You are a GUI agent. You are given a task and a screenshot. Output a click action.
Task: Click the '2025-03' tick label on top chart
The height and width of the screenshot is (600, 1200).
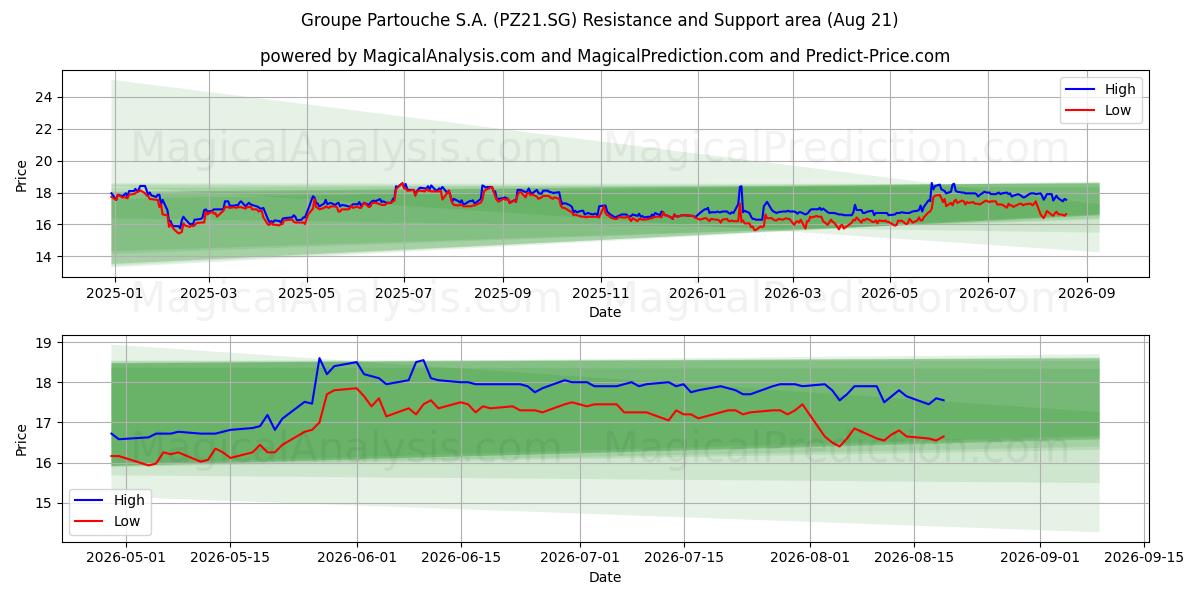pos(208,293)
